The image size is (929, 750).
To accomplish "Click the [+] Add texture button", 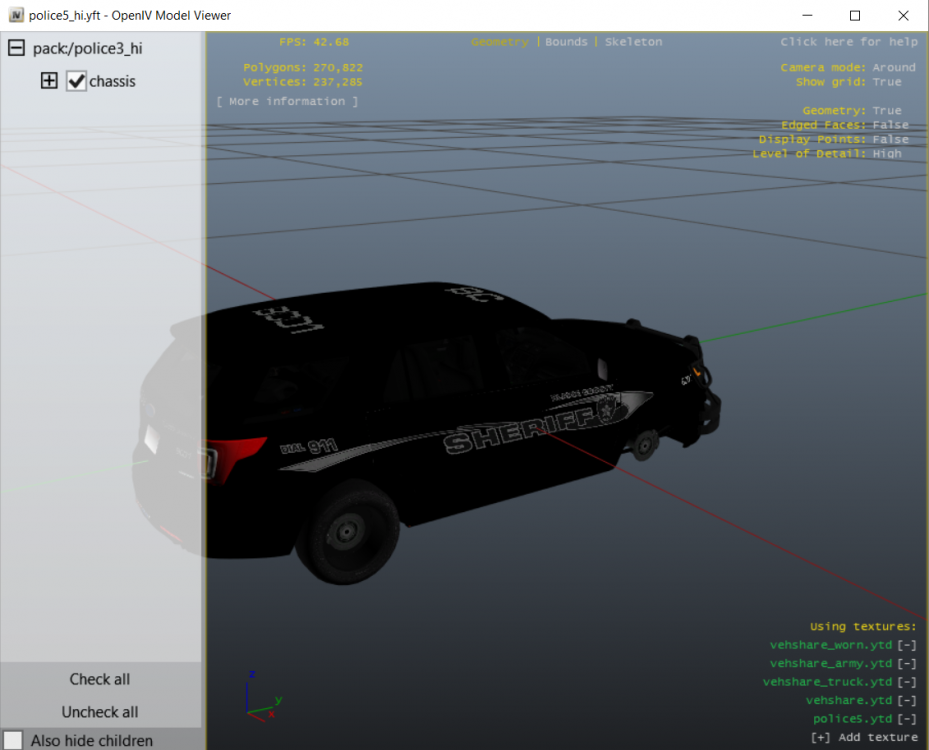I will point(864,737).
